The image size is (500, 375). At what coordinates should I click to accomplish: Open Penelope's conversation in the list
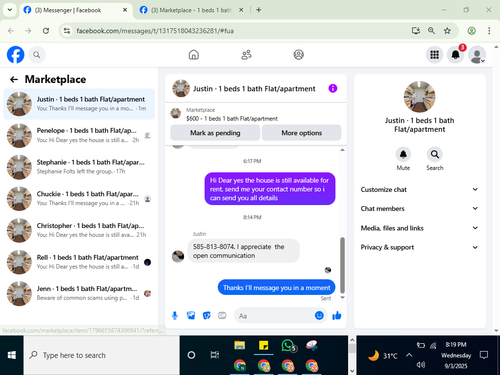click(x=79, y=135)
